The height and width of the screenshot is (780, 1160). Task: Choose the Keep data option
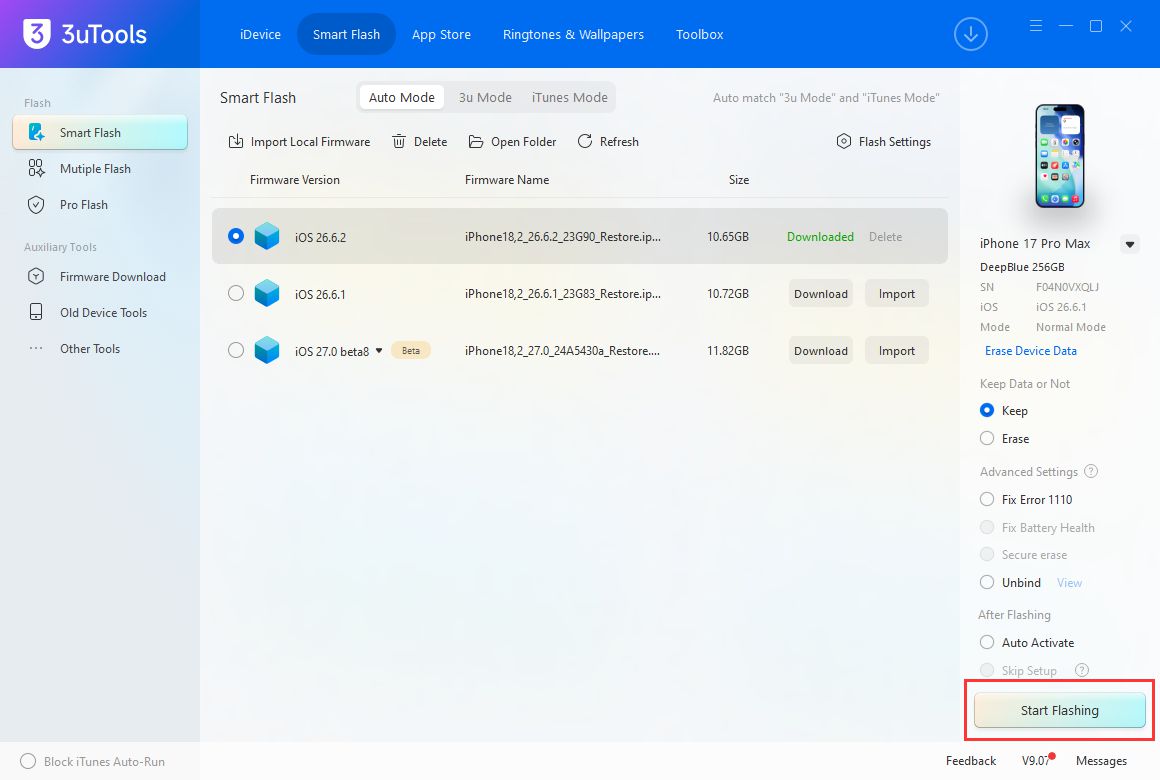pos(987,410)
